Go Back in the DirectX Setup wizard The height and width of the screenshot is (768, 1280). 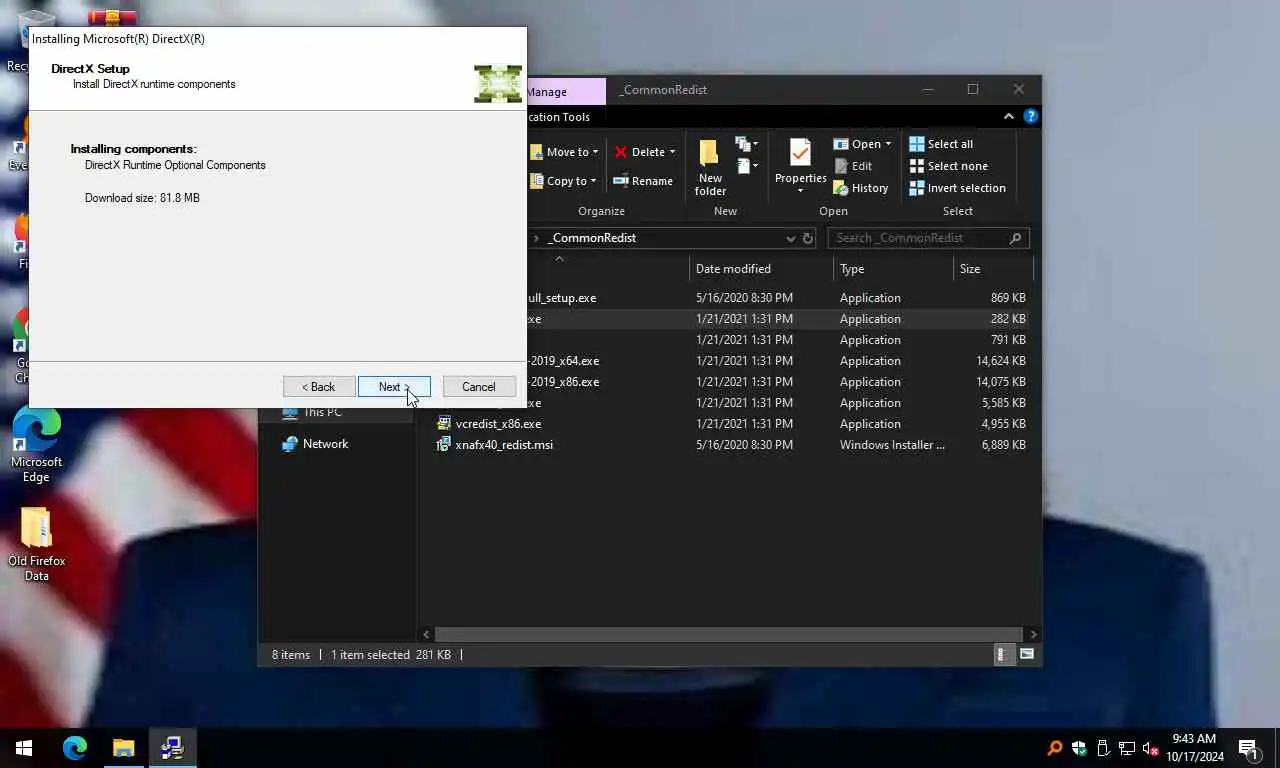tap(319, 387)
